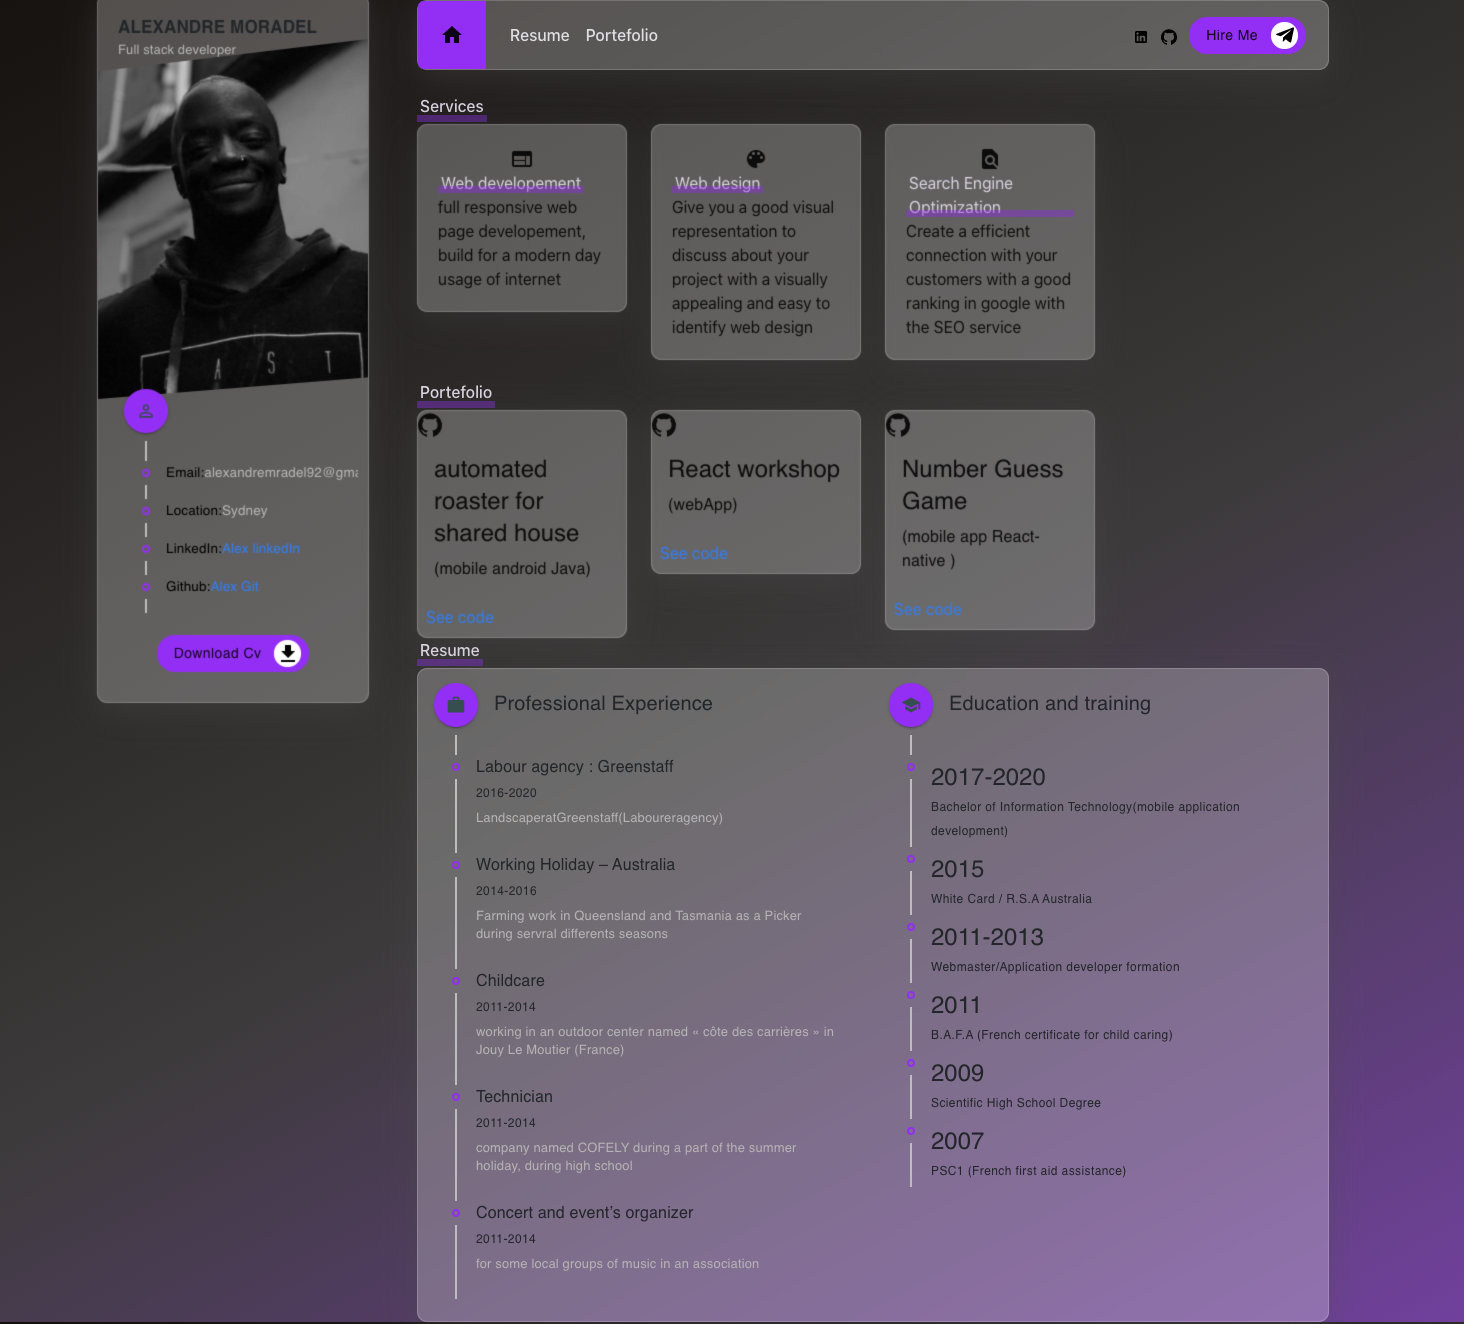Click the 2015 White Card entry year
The image size is (1464, 1324).
pos(957,869)
